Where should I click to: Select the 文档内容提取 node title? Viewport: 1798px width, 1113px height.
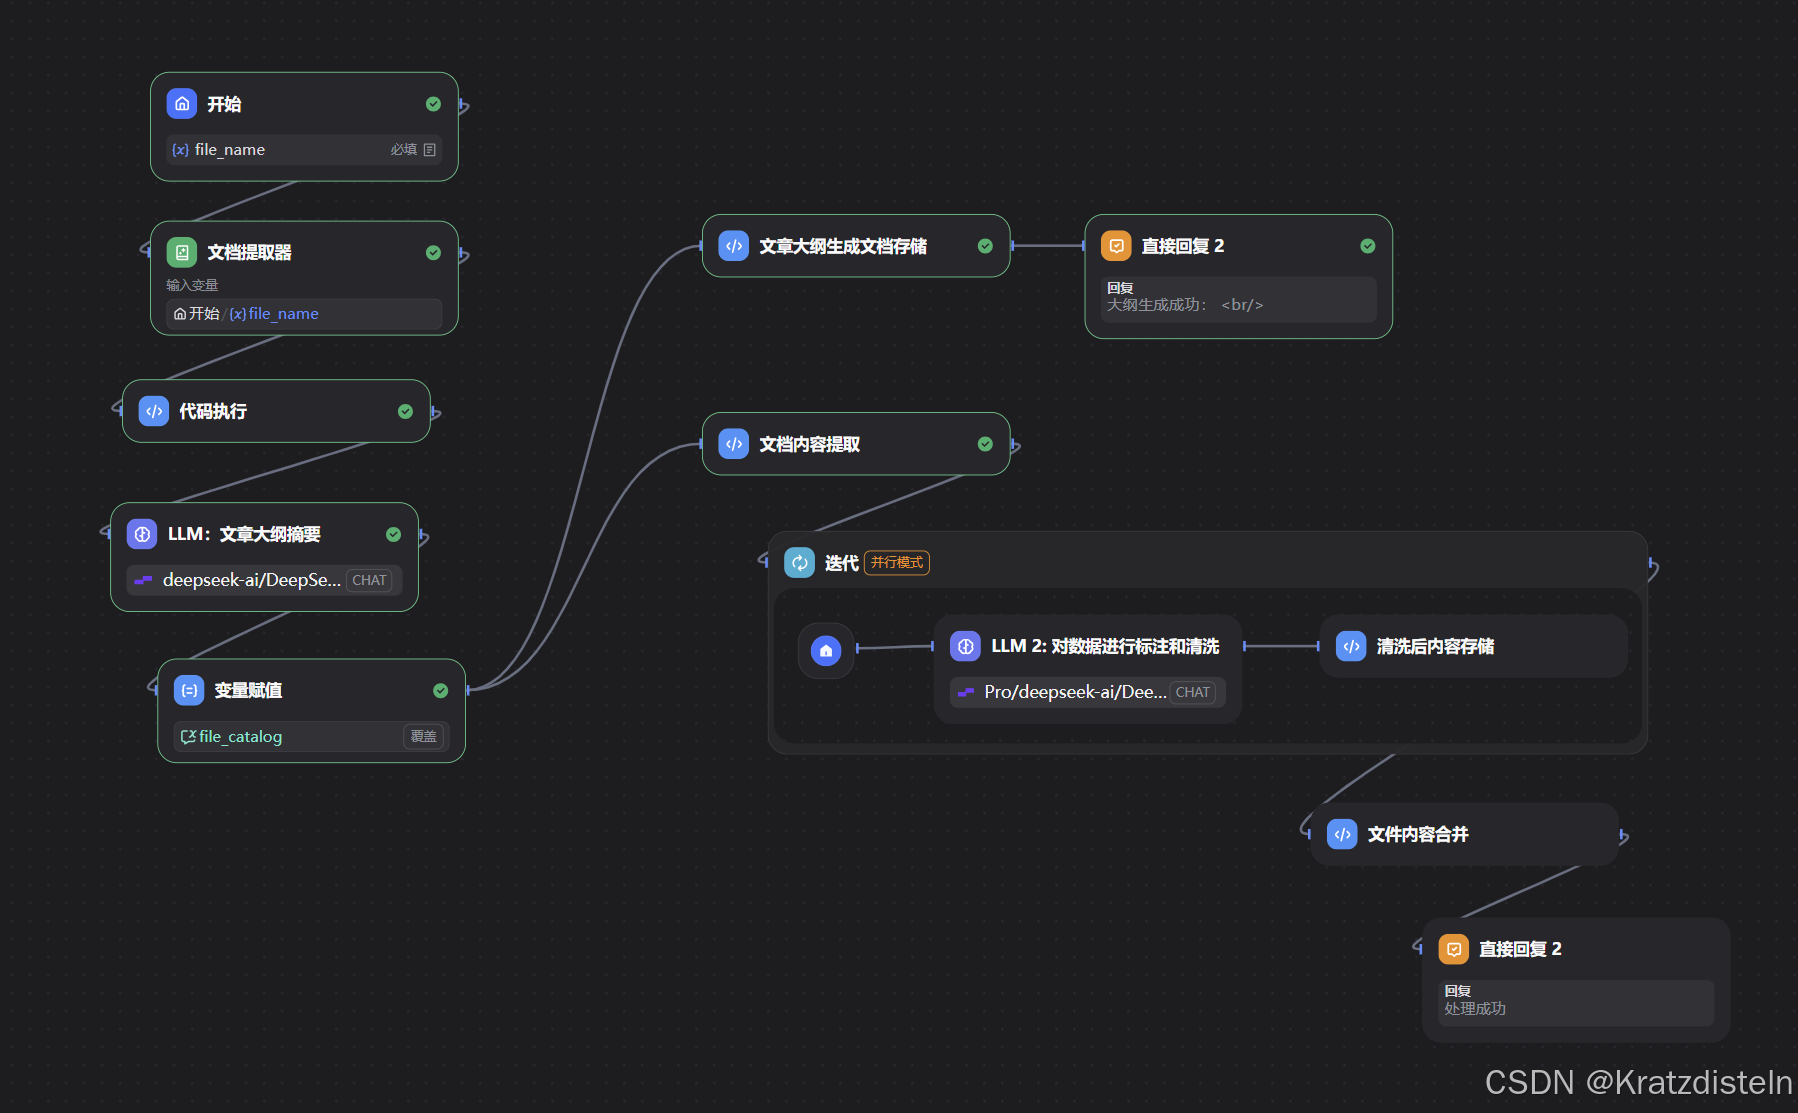[x=809, y=444]
